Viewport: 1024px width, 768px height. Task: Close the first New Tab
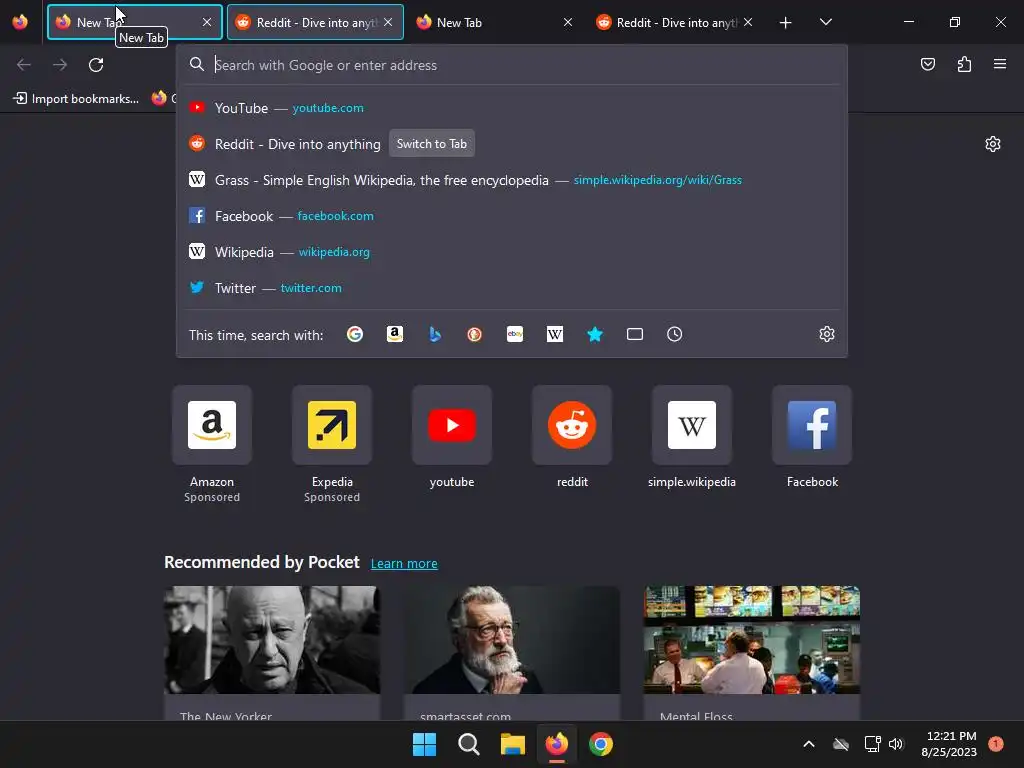(207, 22)
